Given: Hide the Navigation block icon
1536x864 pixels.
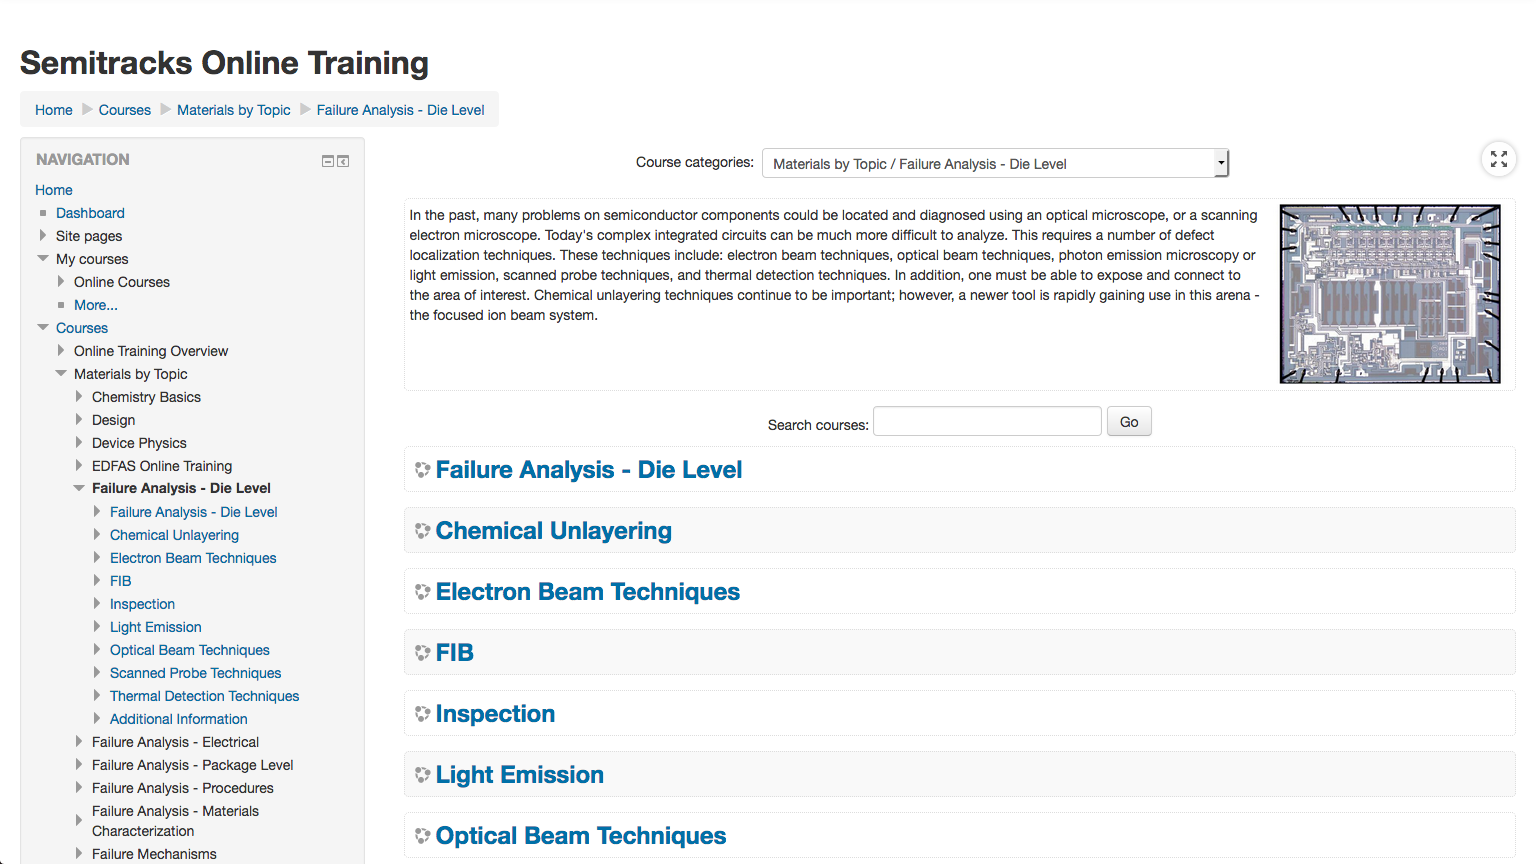Looking at the screenshot, I should click(x=327, y=161).
